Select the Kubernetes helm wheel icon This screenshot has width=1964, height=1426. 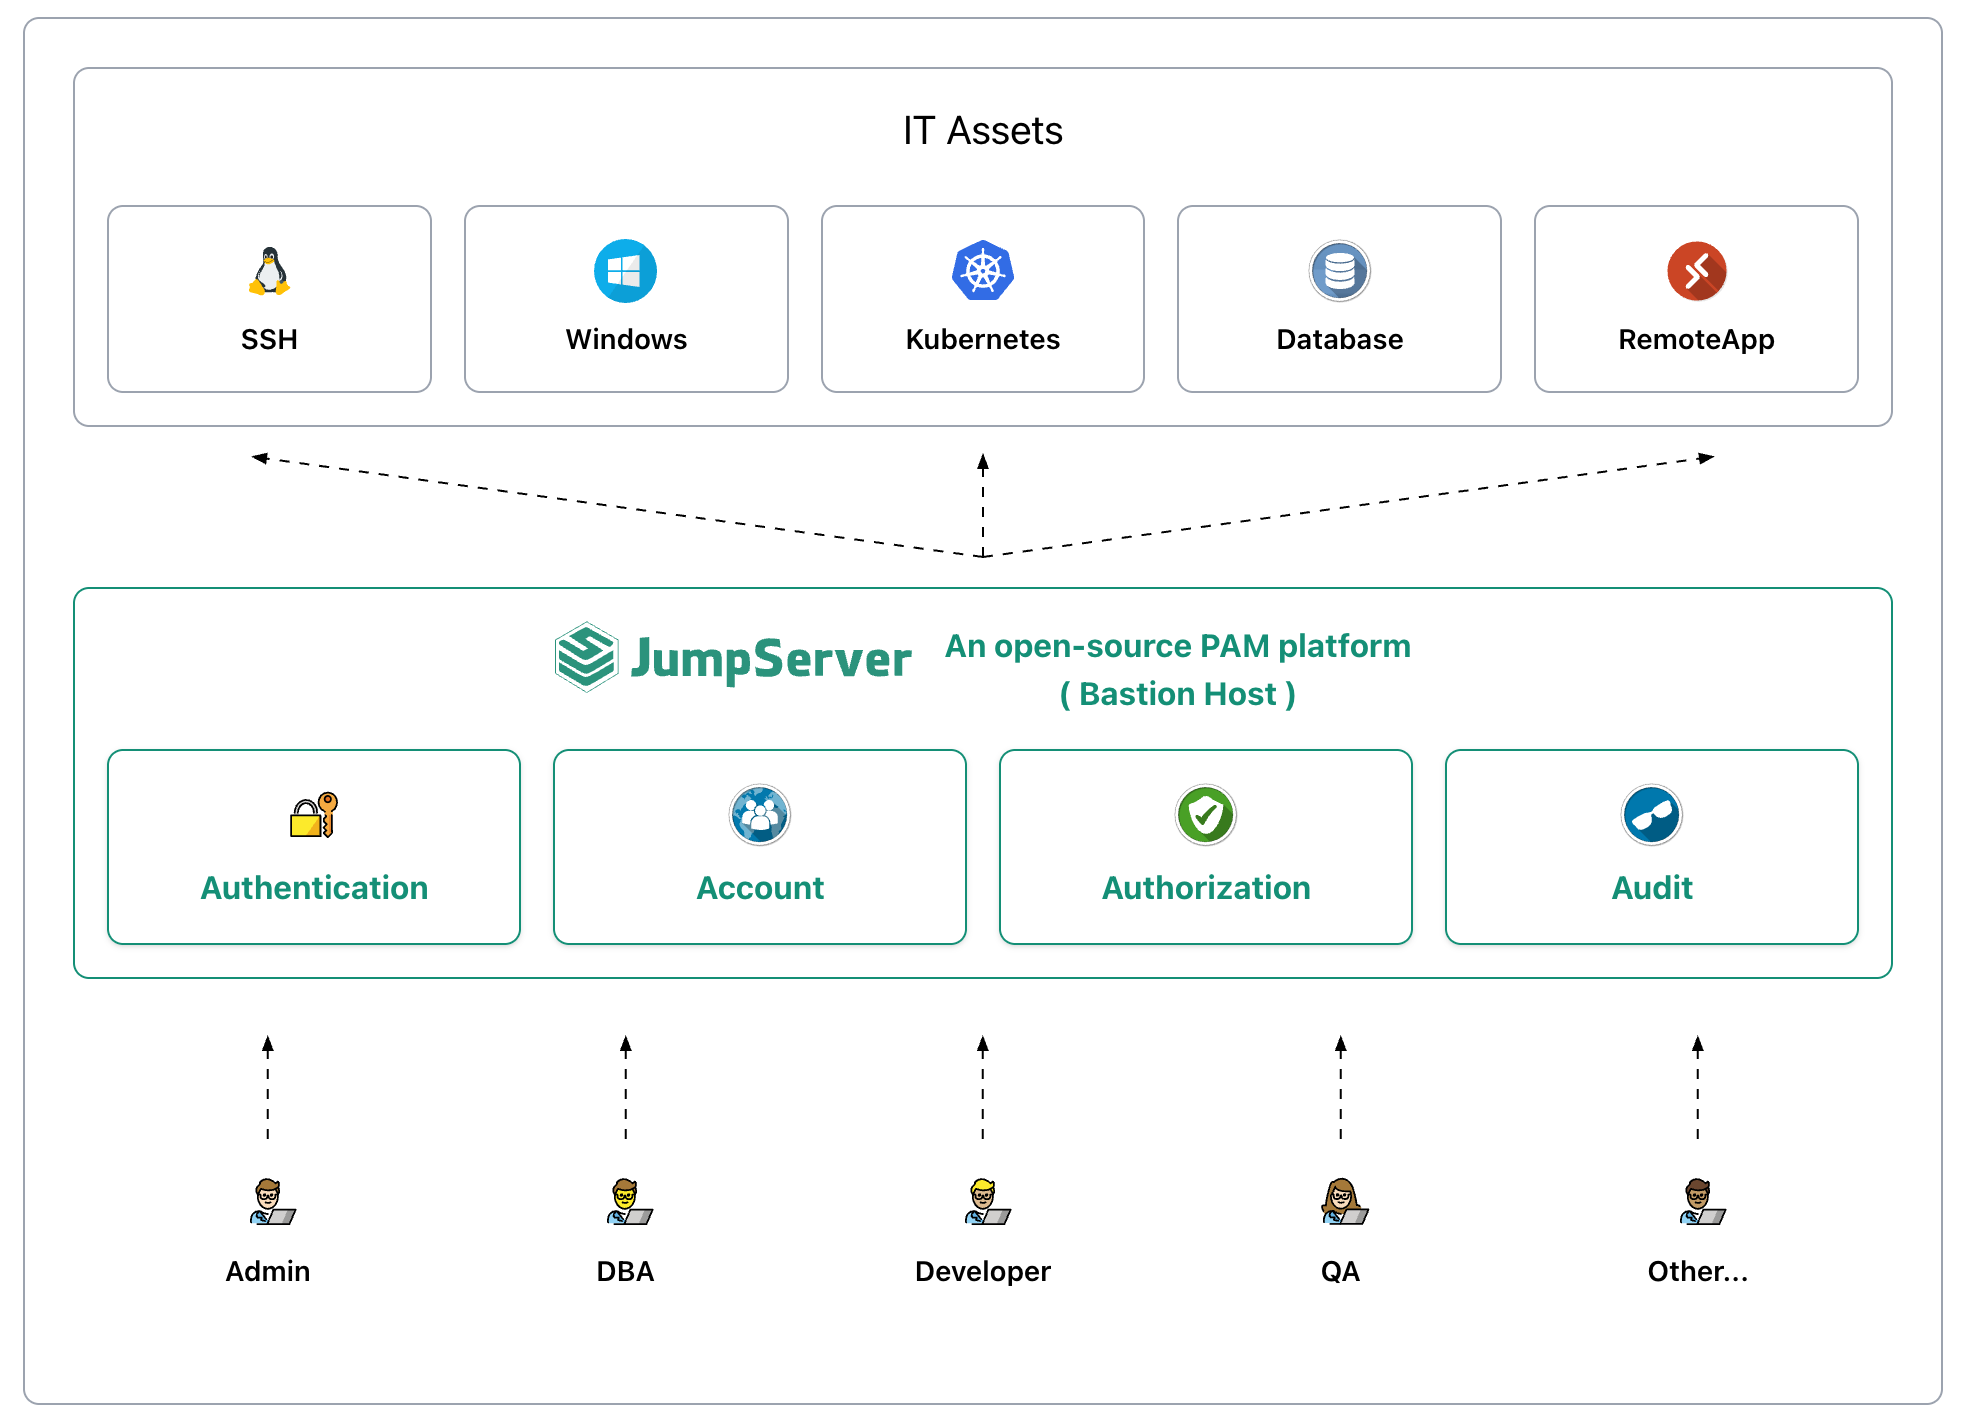(982, 271)
